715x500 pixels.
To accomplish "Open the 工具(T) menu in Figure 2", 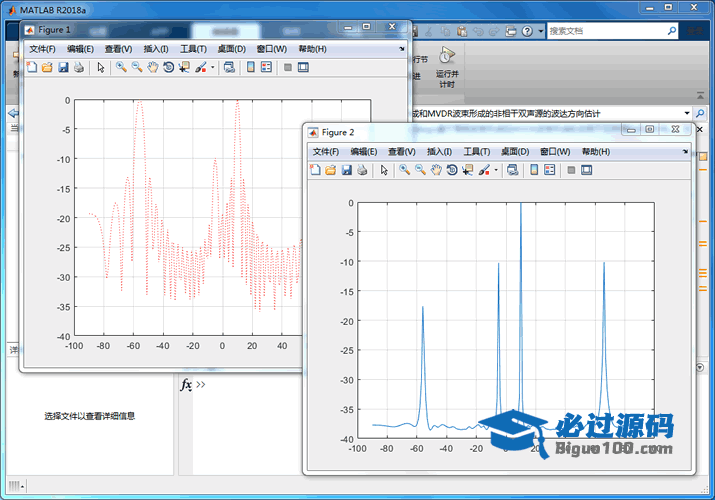I will 477,151.
